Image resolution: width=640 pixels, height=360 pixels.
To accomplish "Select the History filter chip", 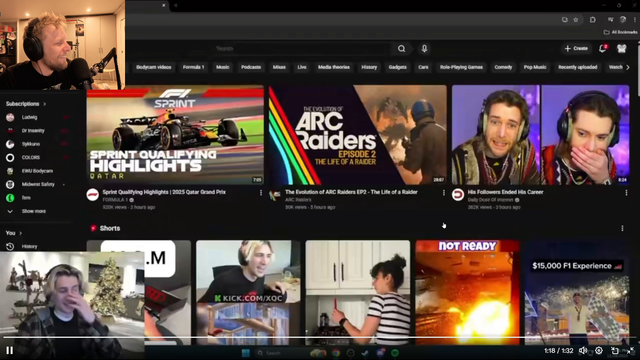I will (369, 67).
